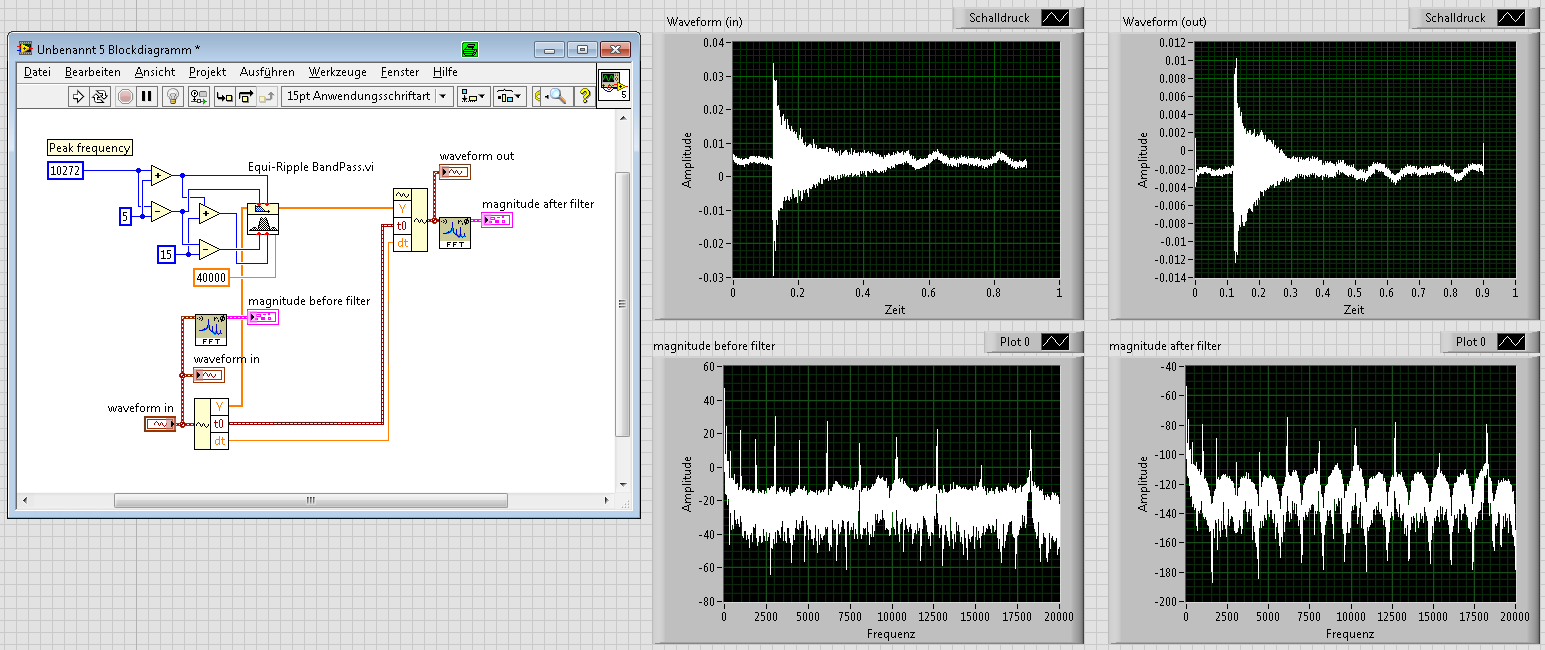Click inside the magnitude before filter plot
The width and height of the screenshot is (1545, 650).
tap(892, 484)
